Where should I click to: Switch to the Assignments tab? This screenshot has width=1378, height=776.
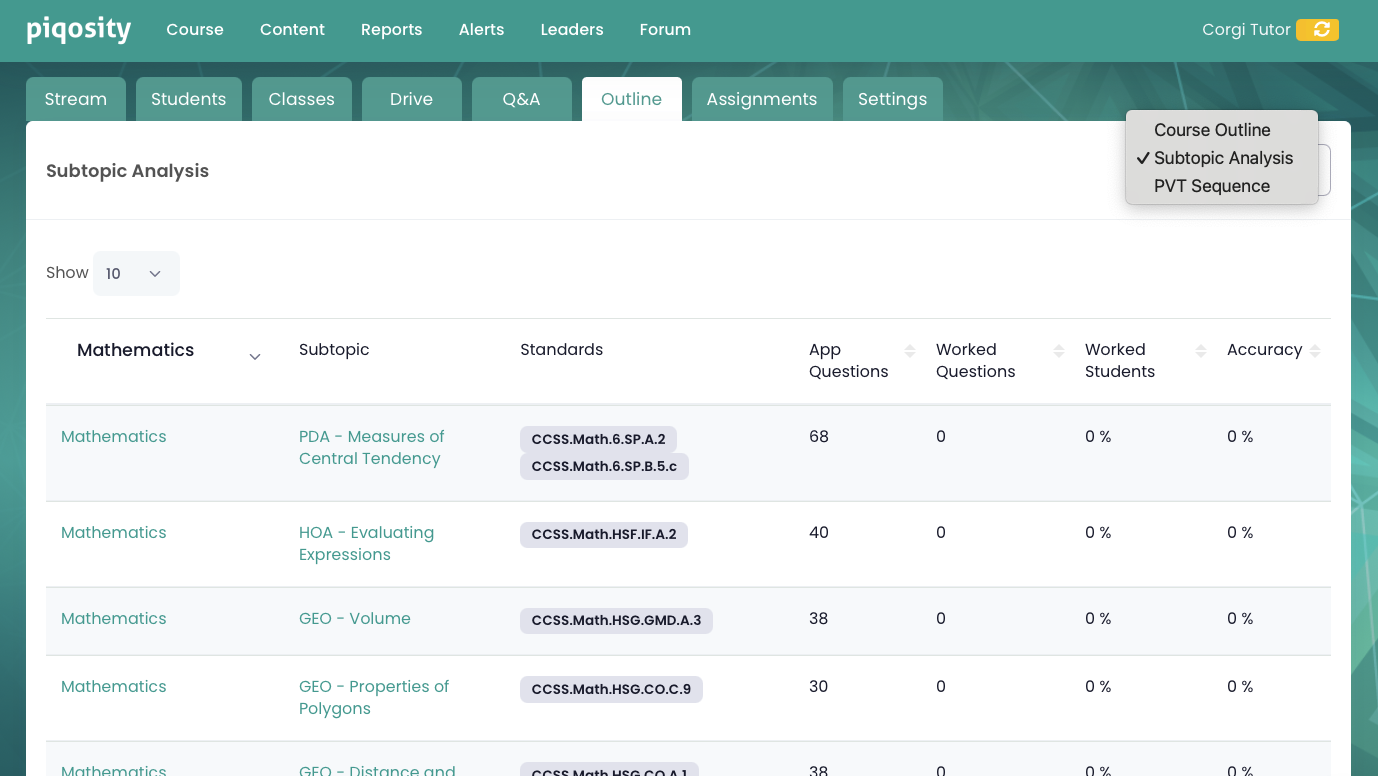click(761, 99)
